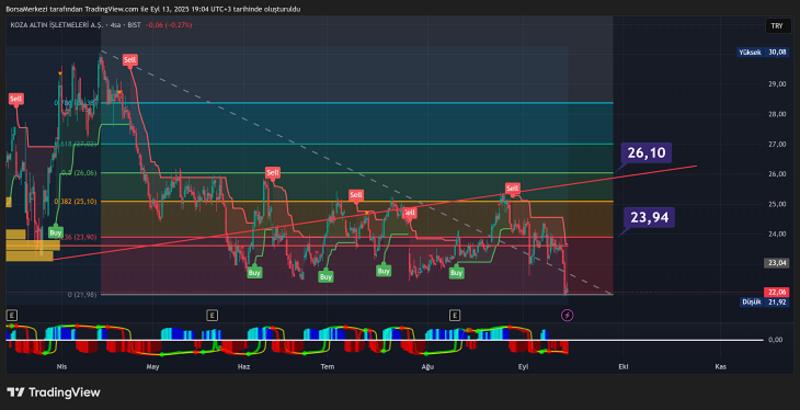The height and width of the screenshot is (410, 800).
Task: Click the 23,94 price callout label
Action: coord(649,217)
